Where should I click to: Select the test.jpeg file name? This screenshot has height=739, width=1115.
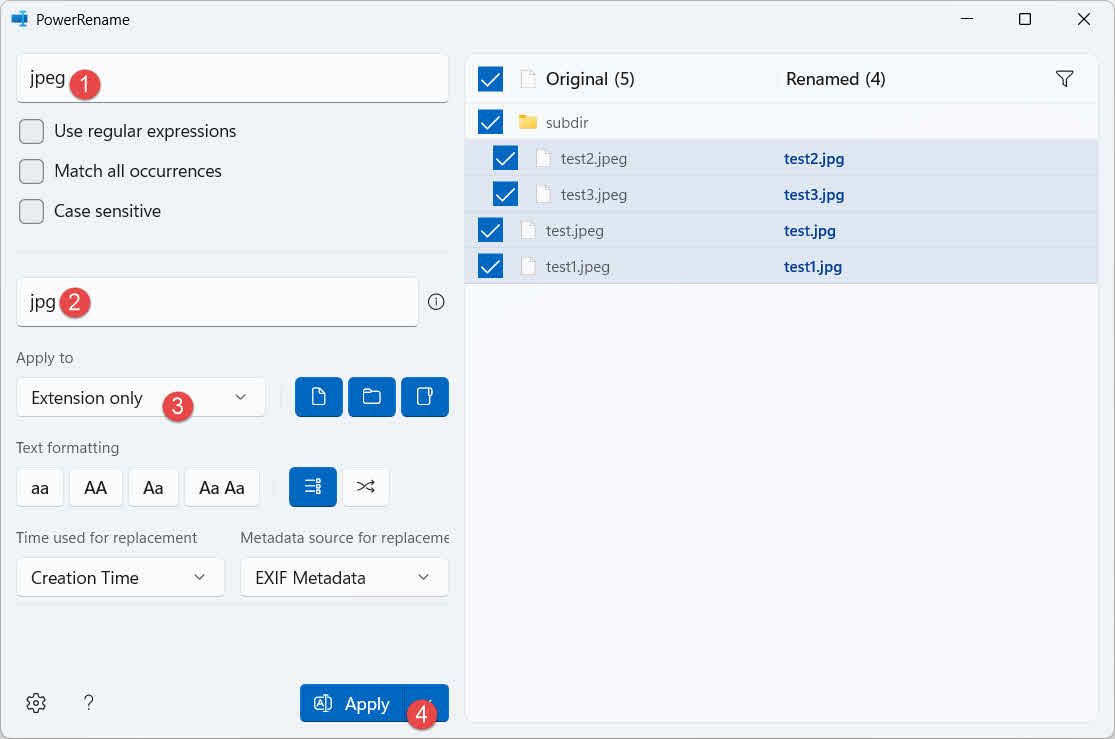[x=575, y=231]
